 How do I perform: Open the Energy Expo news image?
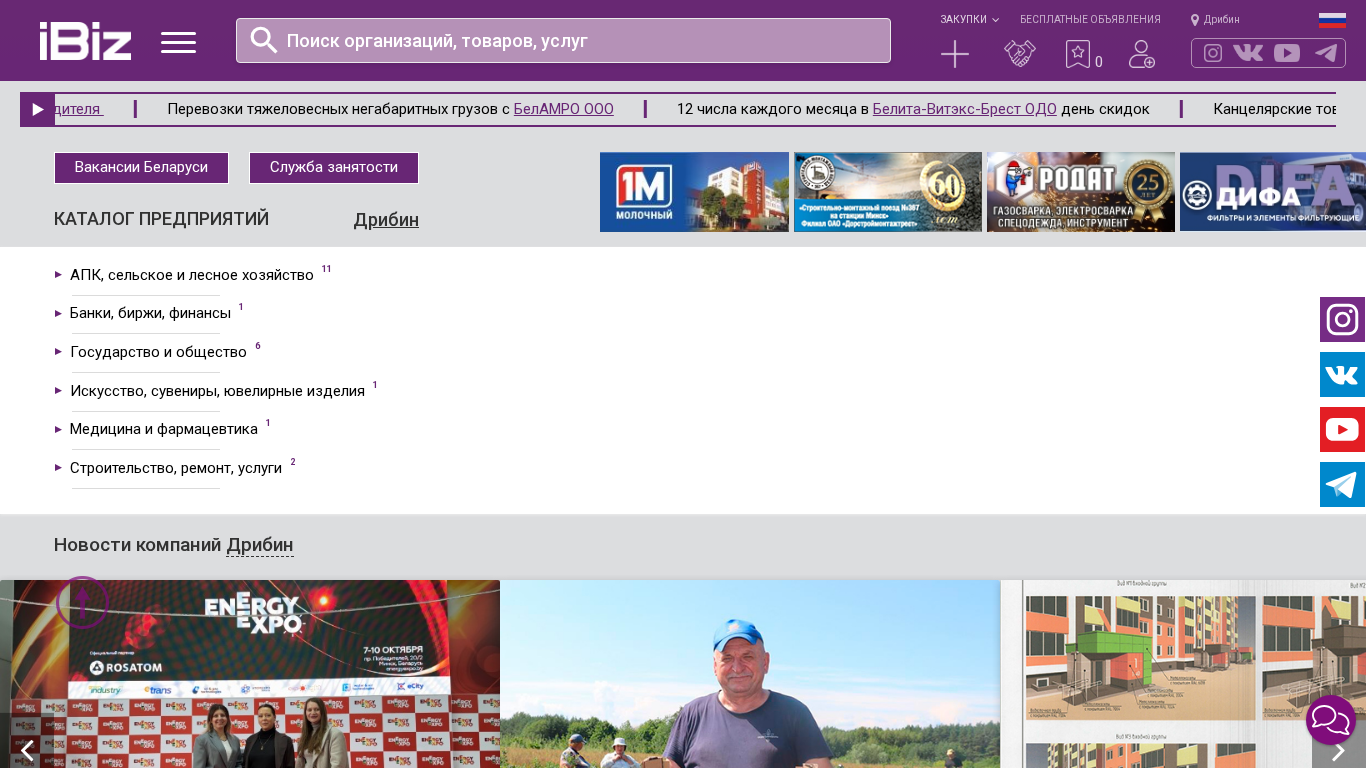[250, 674]
